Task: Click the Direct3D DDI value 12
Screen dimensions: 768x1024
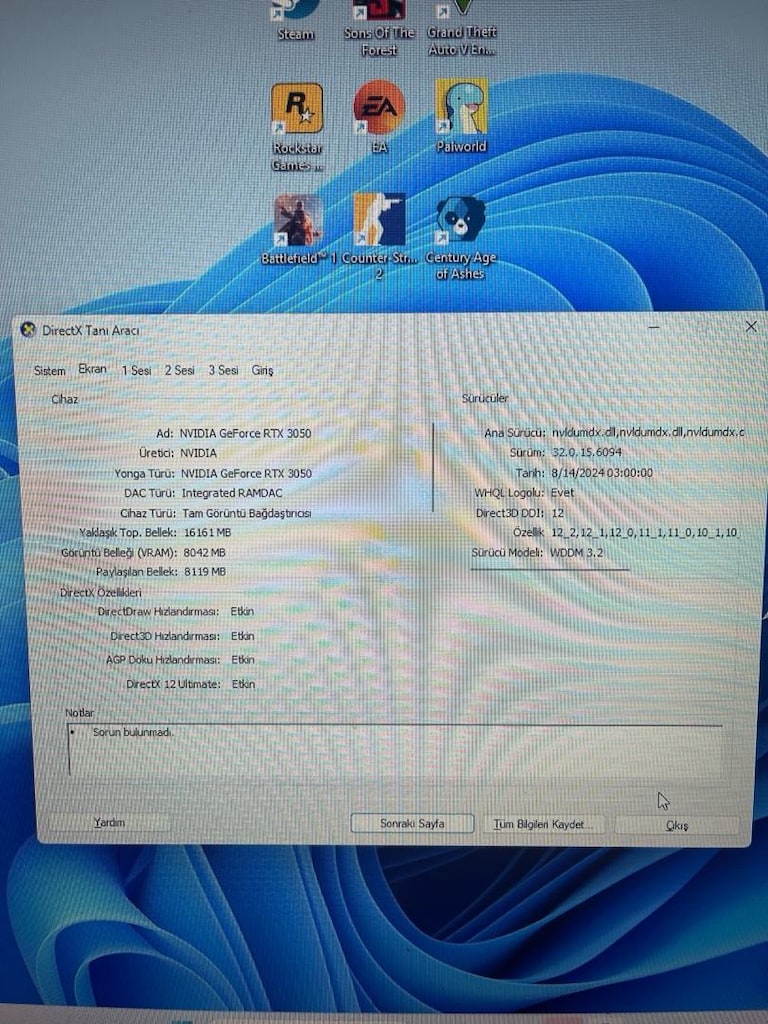Action: pos(558,513)
